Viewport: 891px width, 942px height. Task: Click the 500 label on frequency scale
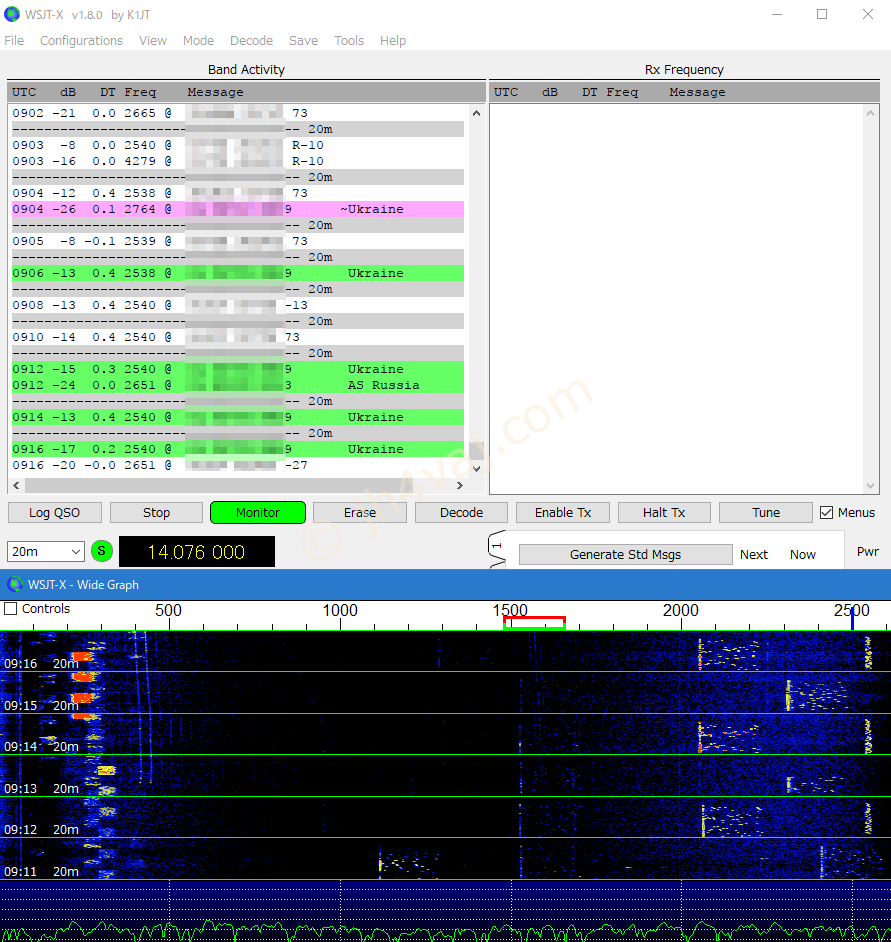pos(168,610)
